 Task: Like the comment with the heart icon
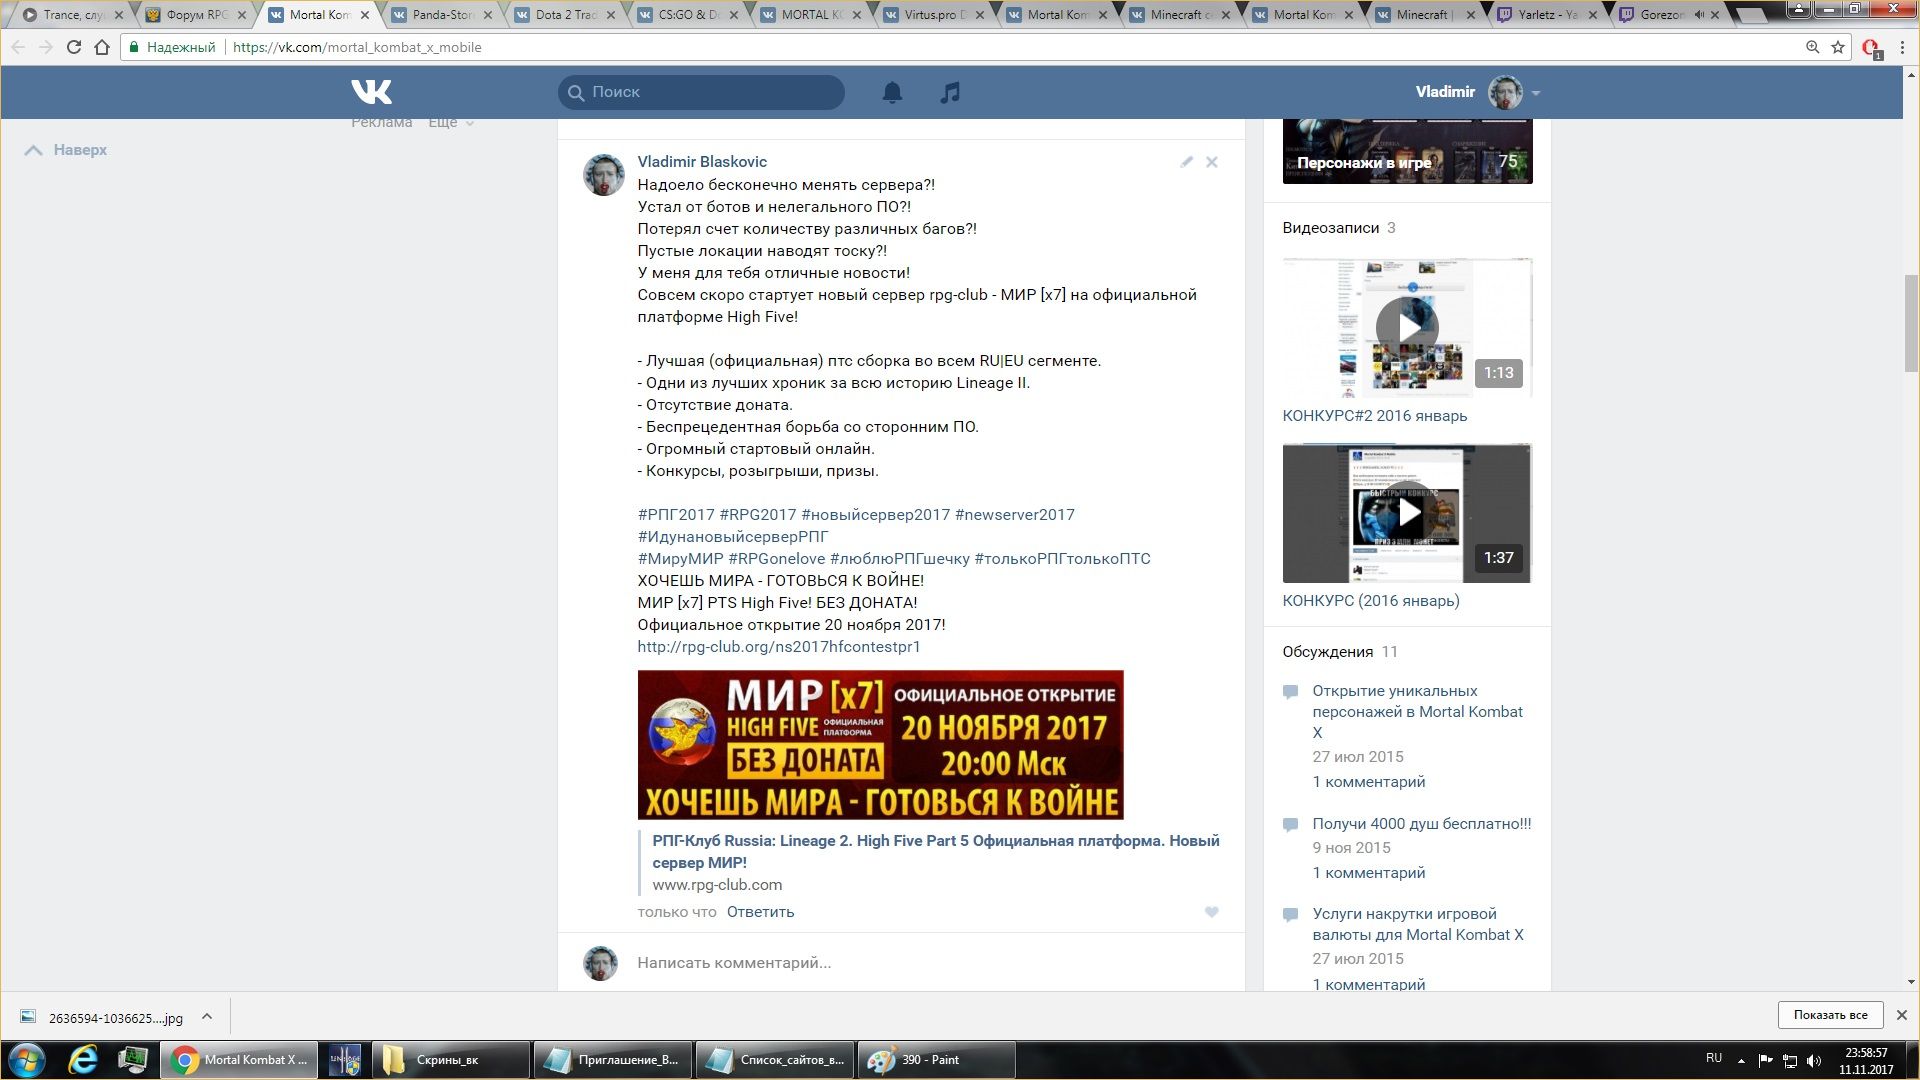pyautogui.click(x=1211, y=912)
